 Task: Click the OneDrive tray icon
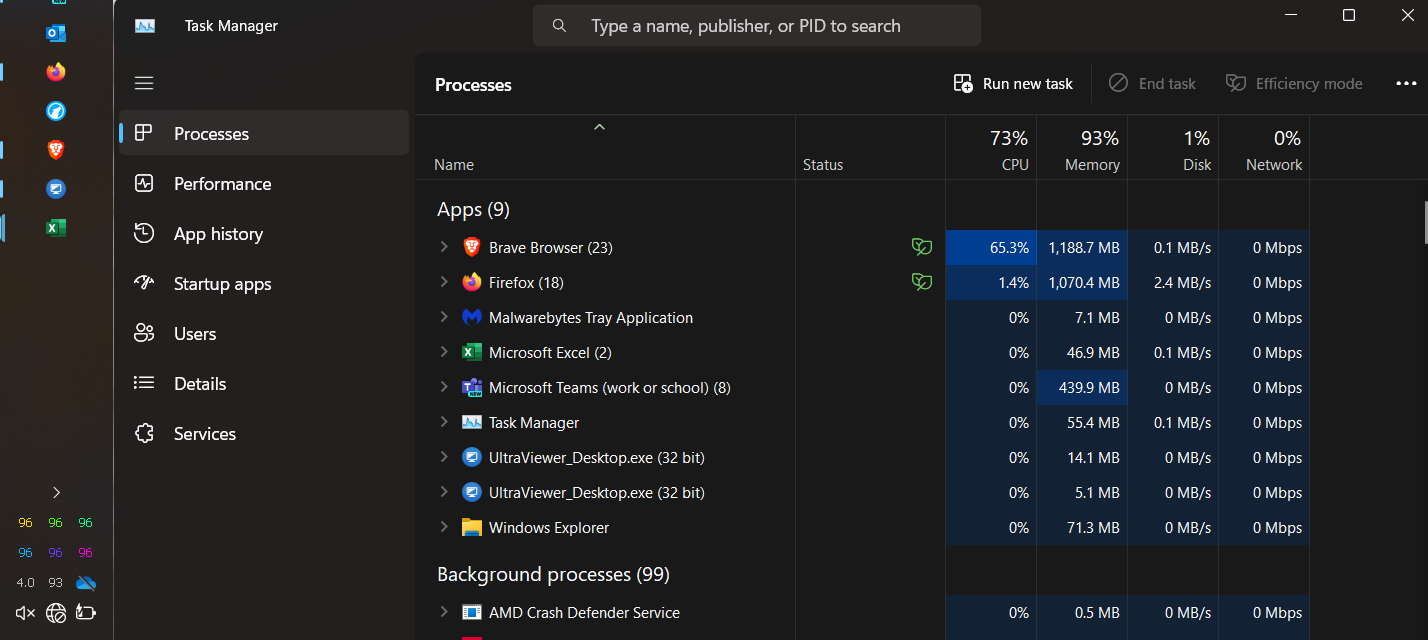(86, 583)
